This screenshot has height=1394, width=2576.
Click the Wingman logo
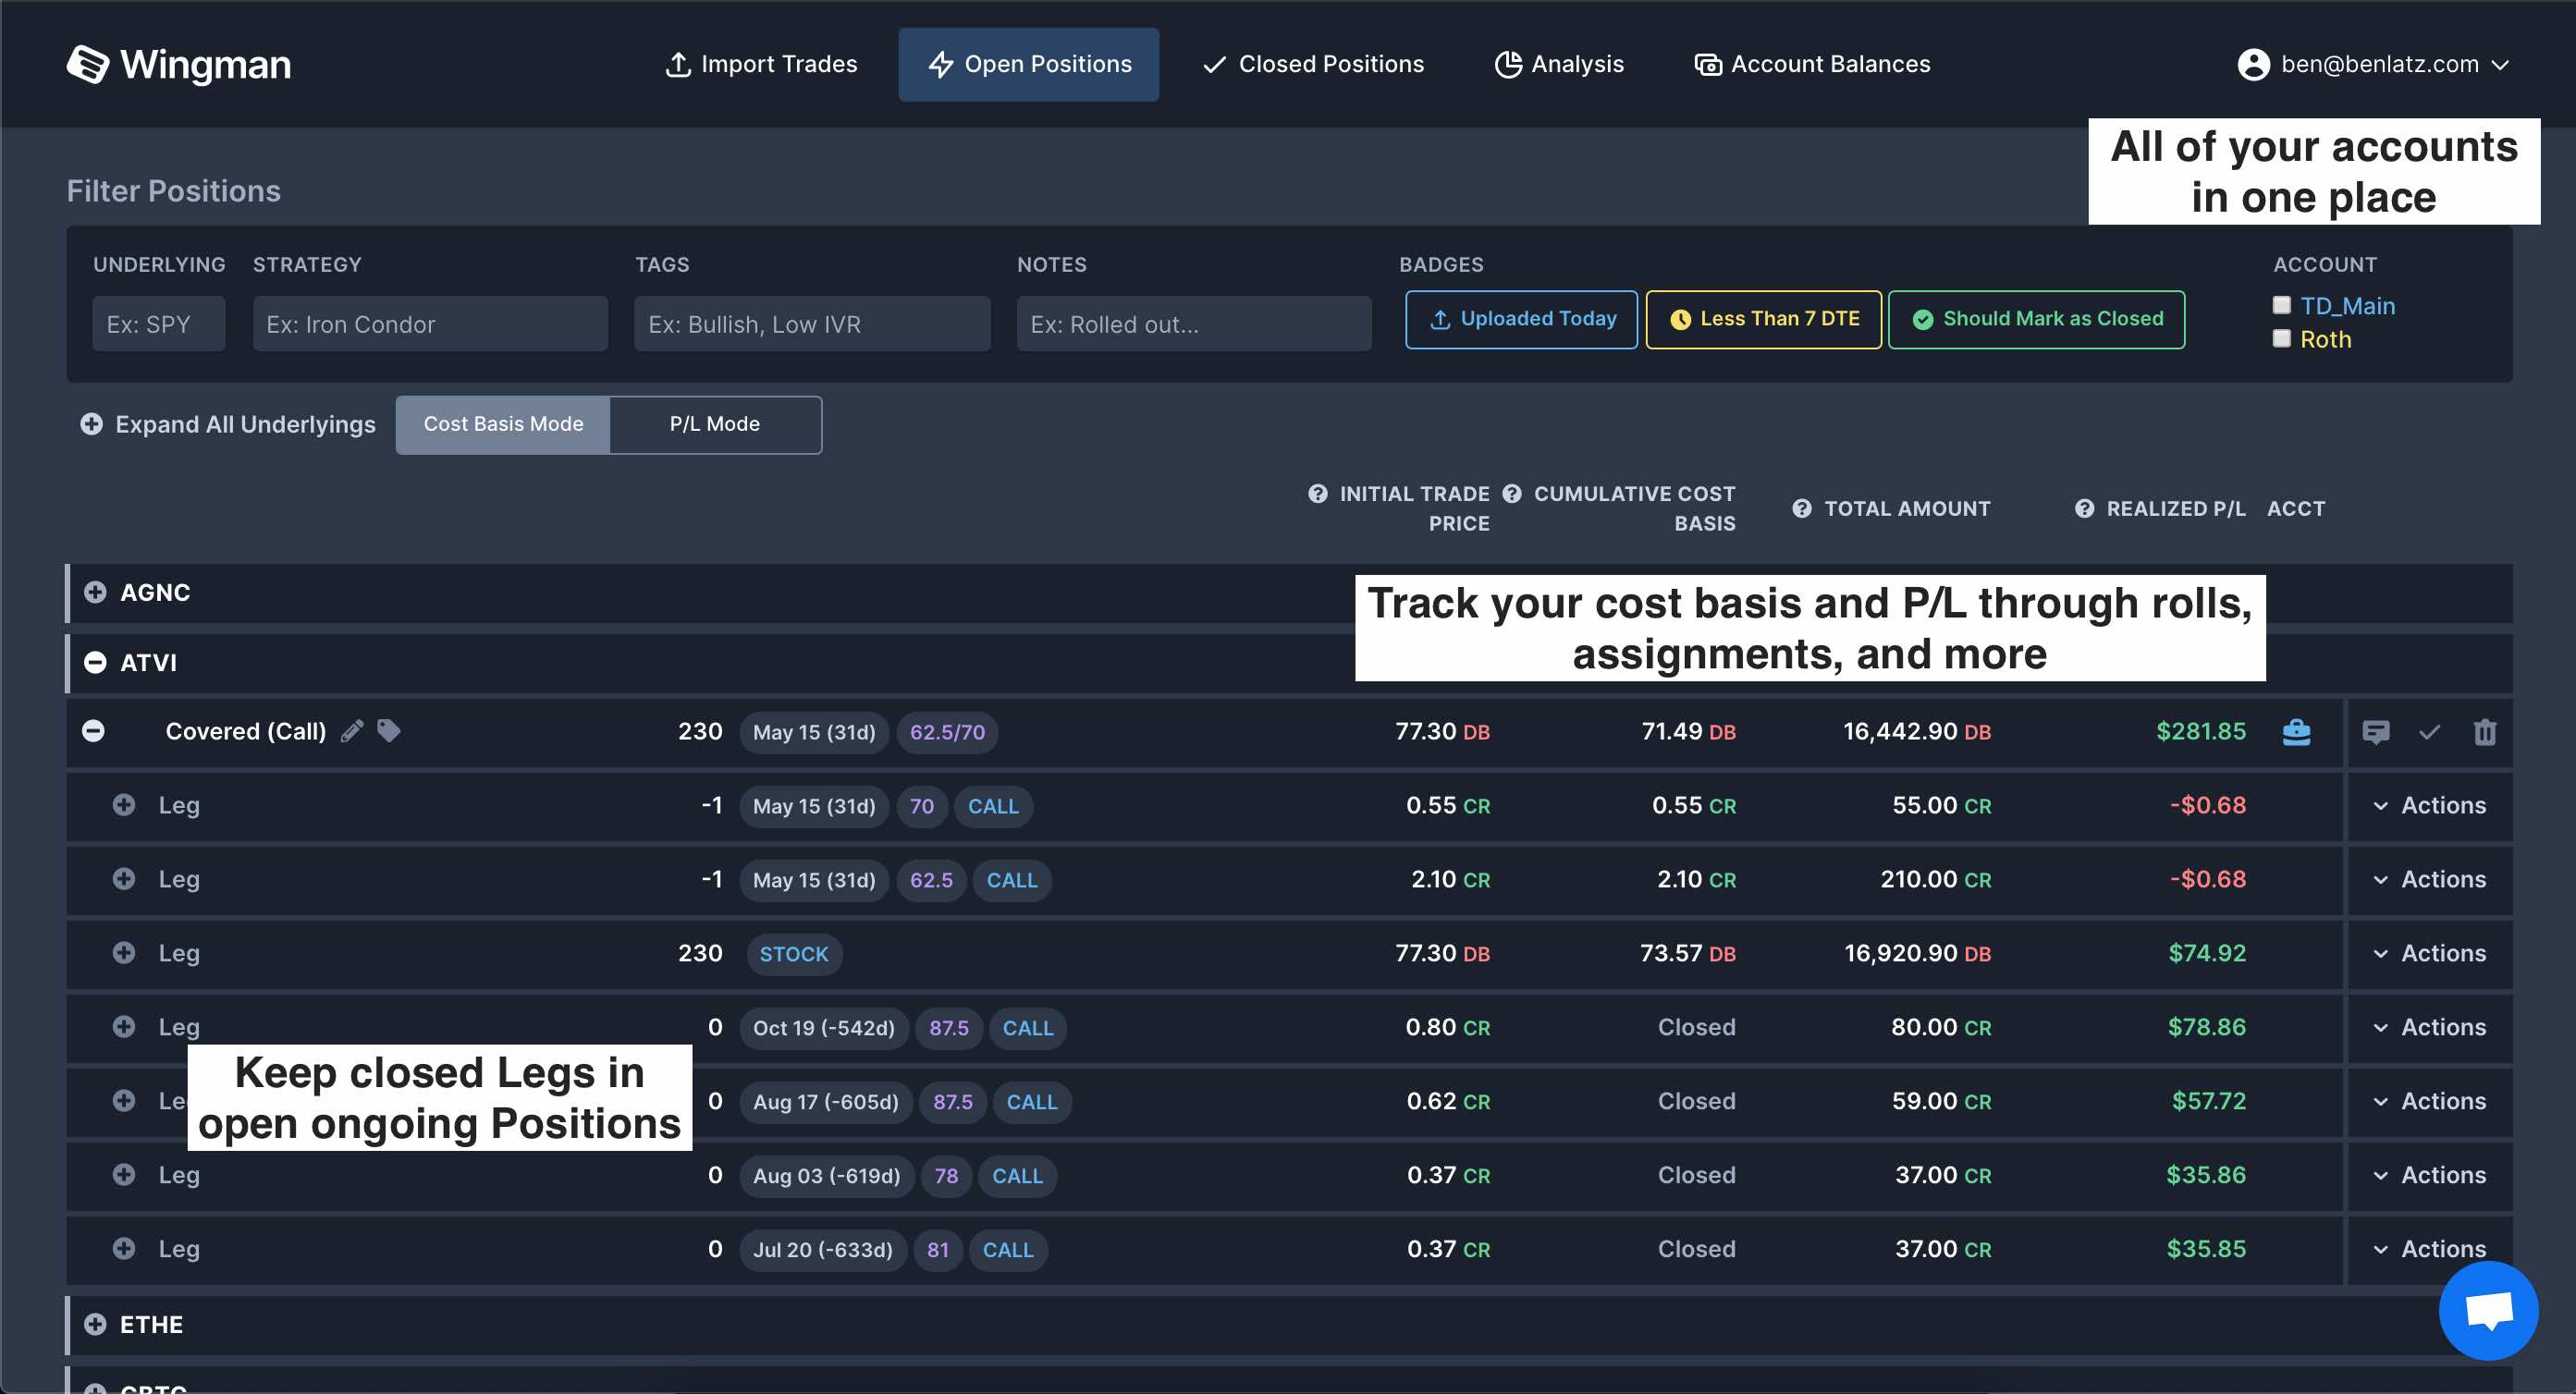tap(179, 64)
